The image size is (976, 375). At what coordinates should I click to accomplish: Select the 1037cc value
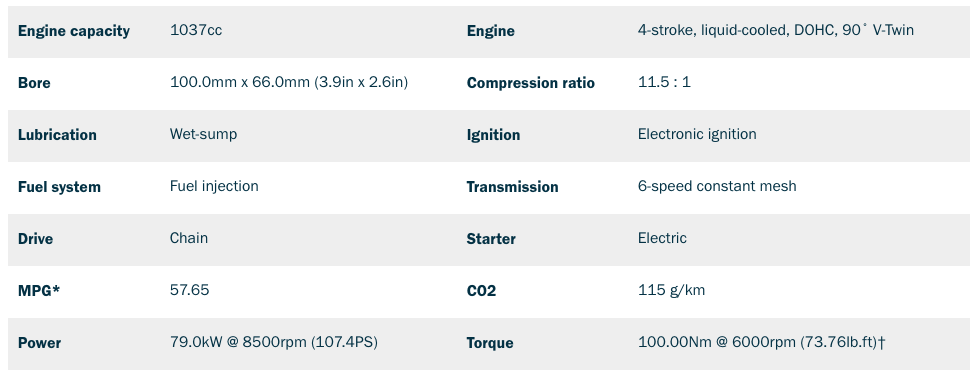coord(195,30)
